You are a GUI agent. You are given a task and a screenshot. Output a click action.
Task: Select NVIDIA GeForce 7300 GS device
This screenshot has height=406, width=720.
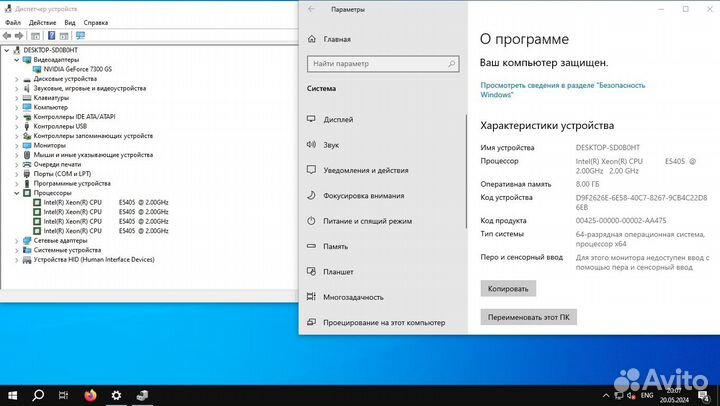77,69
